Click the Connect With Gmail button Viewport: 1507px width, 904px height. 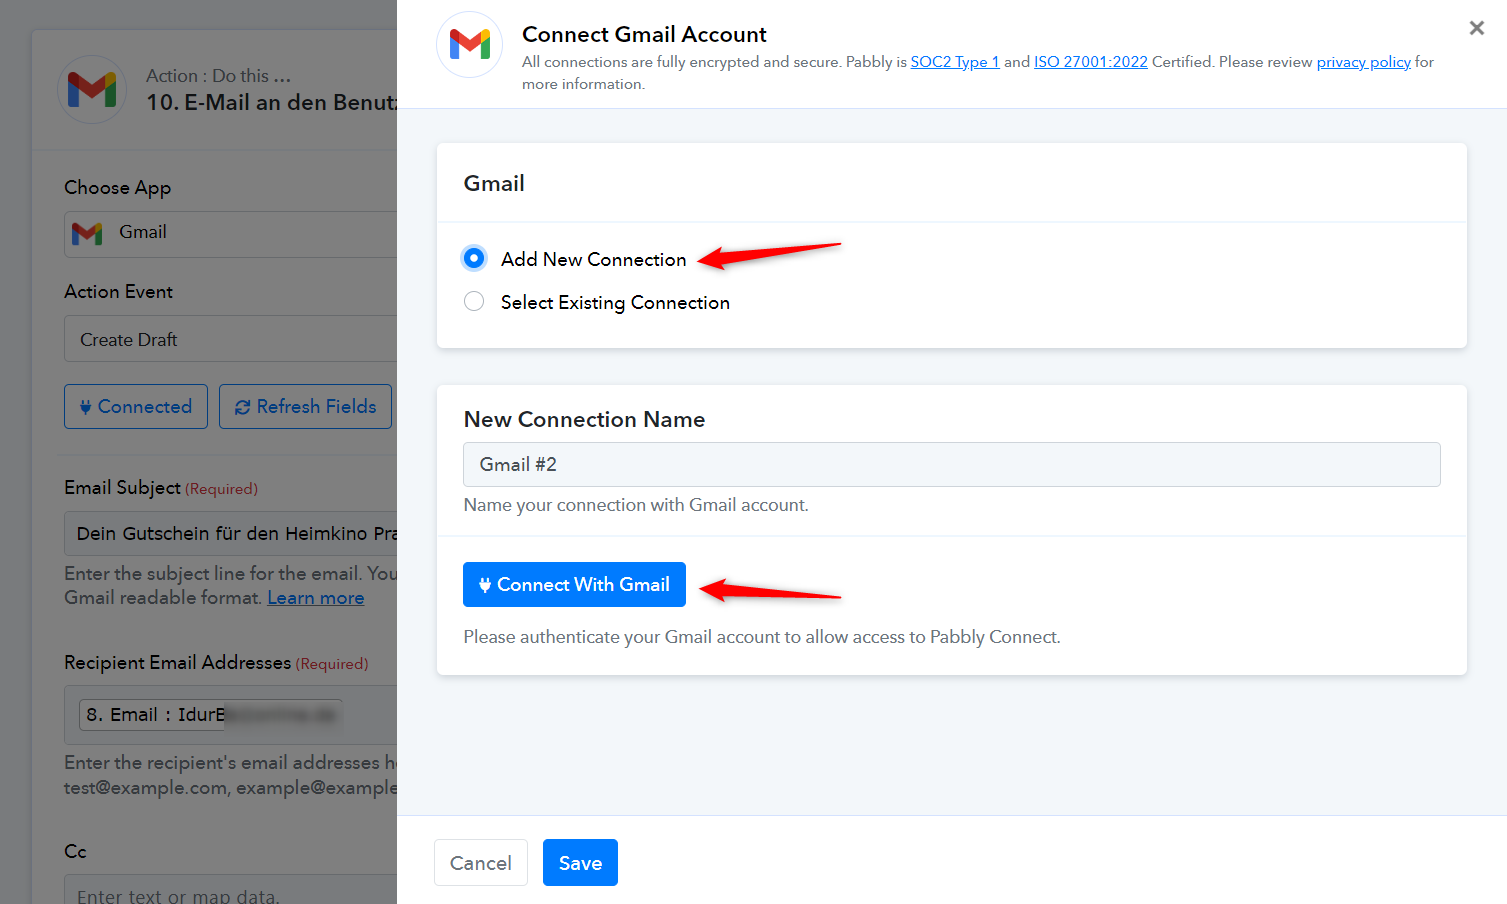[574, 584]
